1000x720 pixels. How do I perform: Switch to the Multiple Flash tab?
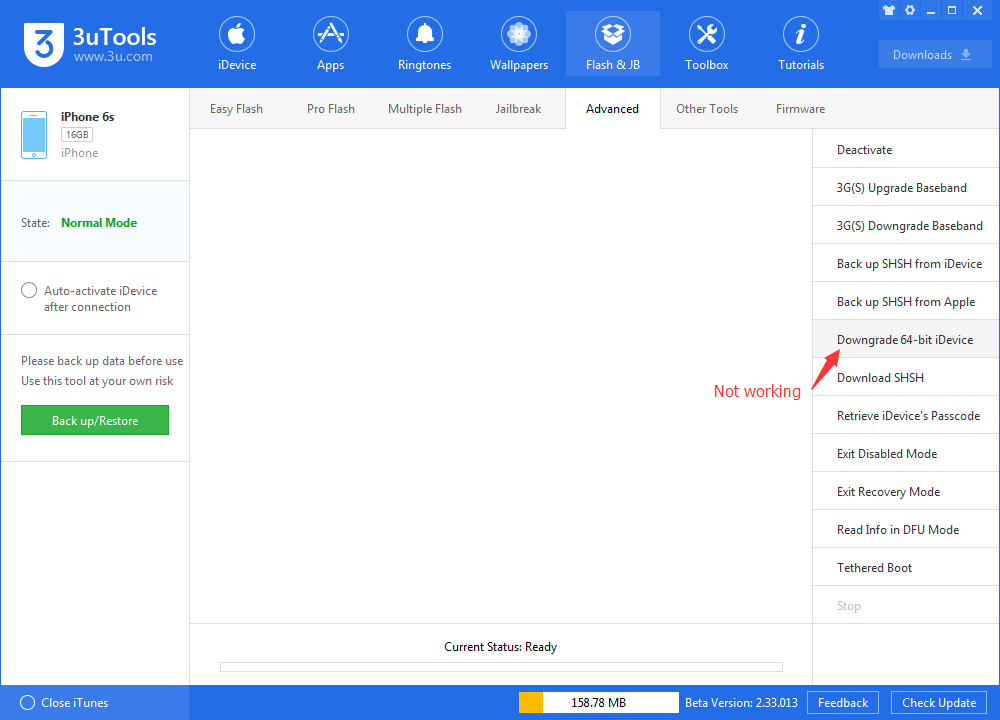pos(425,109)
